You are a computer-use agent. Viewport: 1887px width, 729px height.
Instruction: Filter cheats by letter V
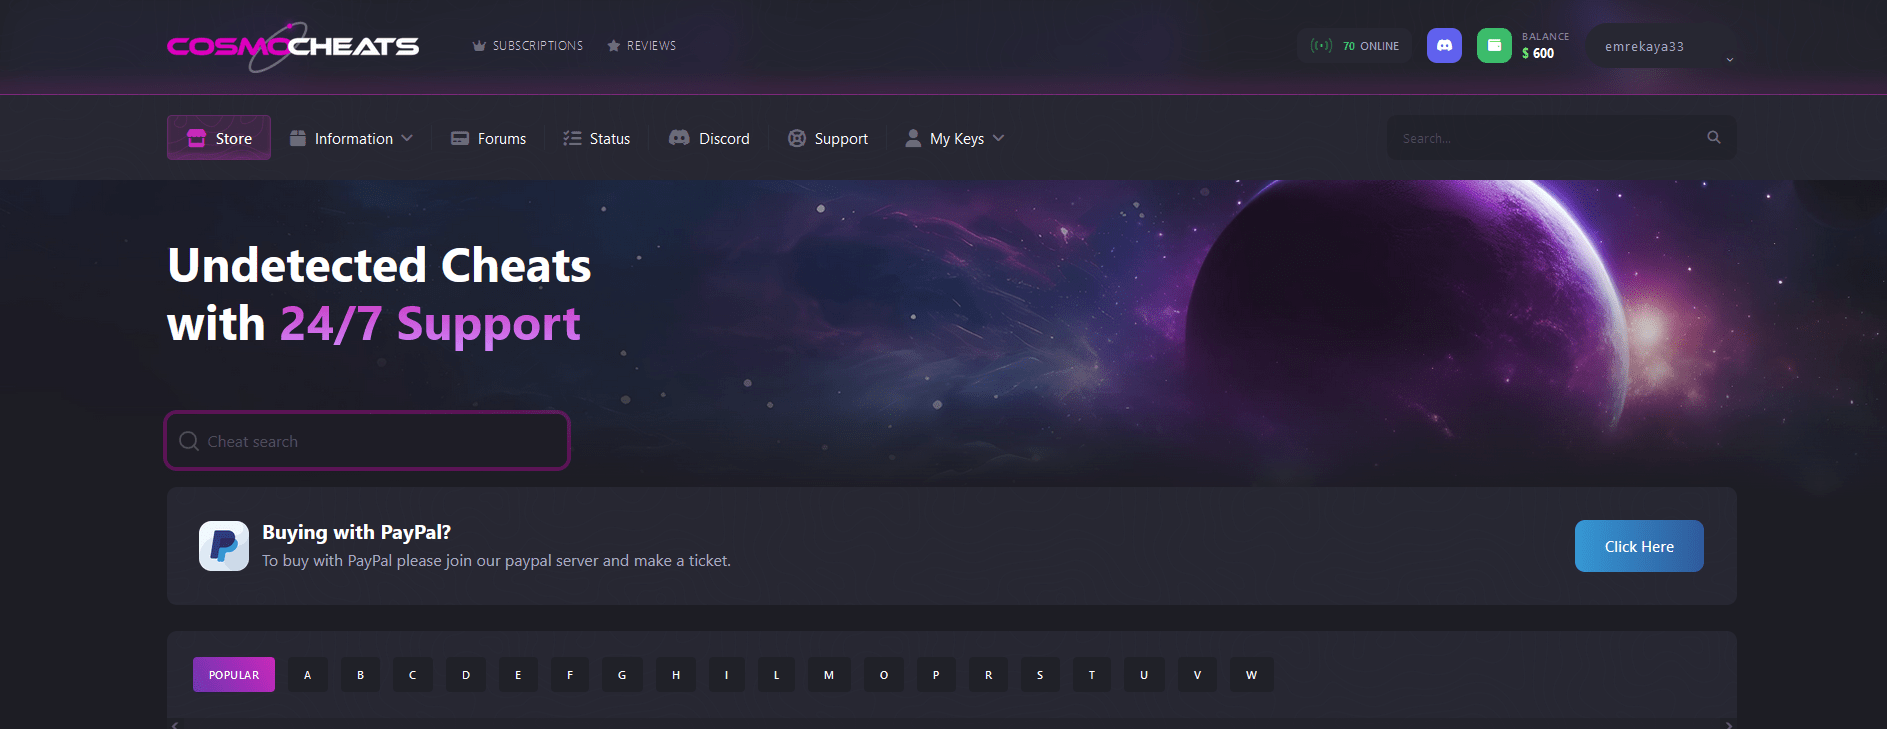point(1197,675)
